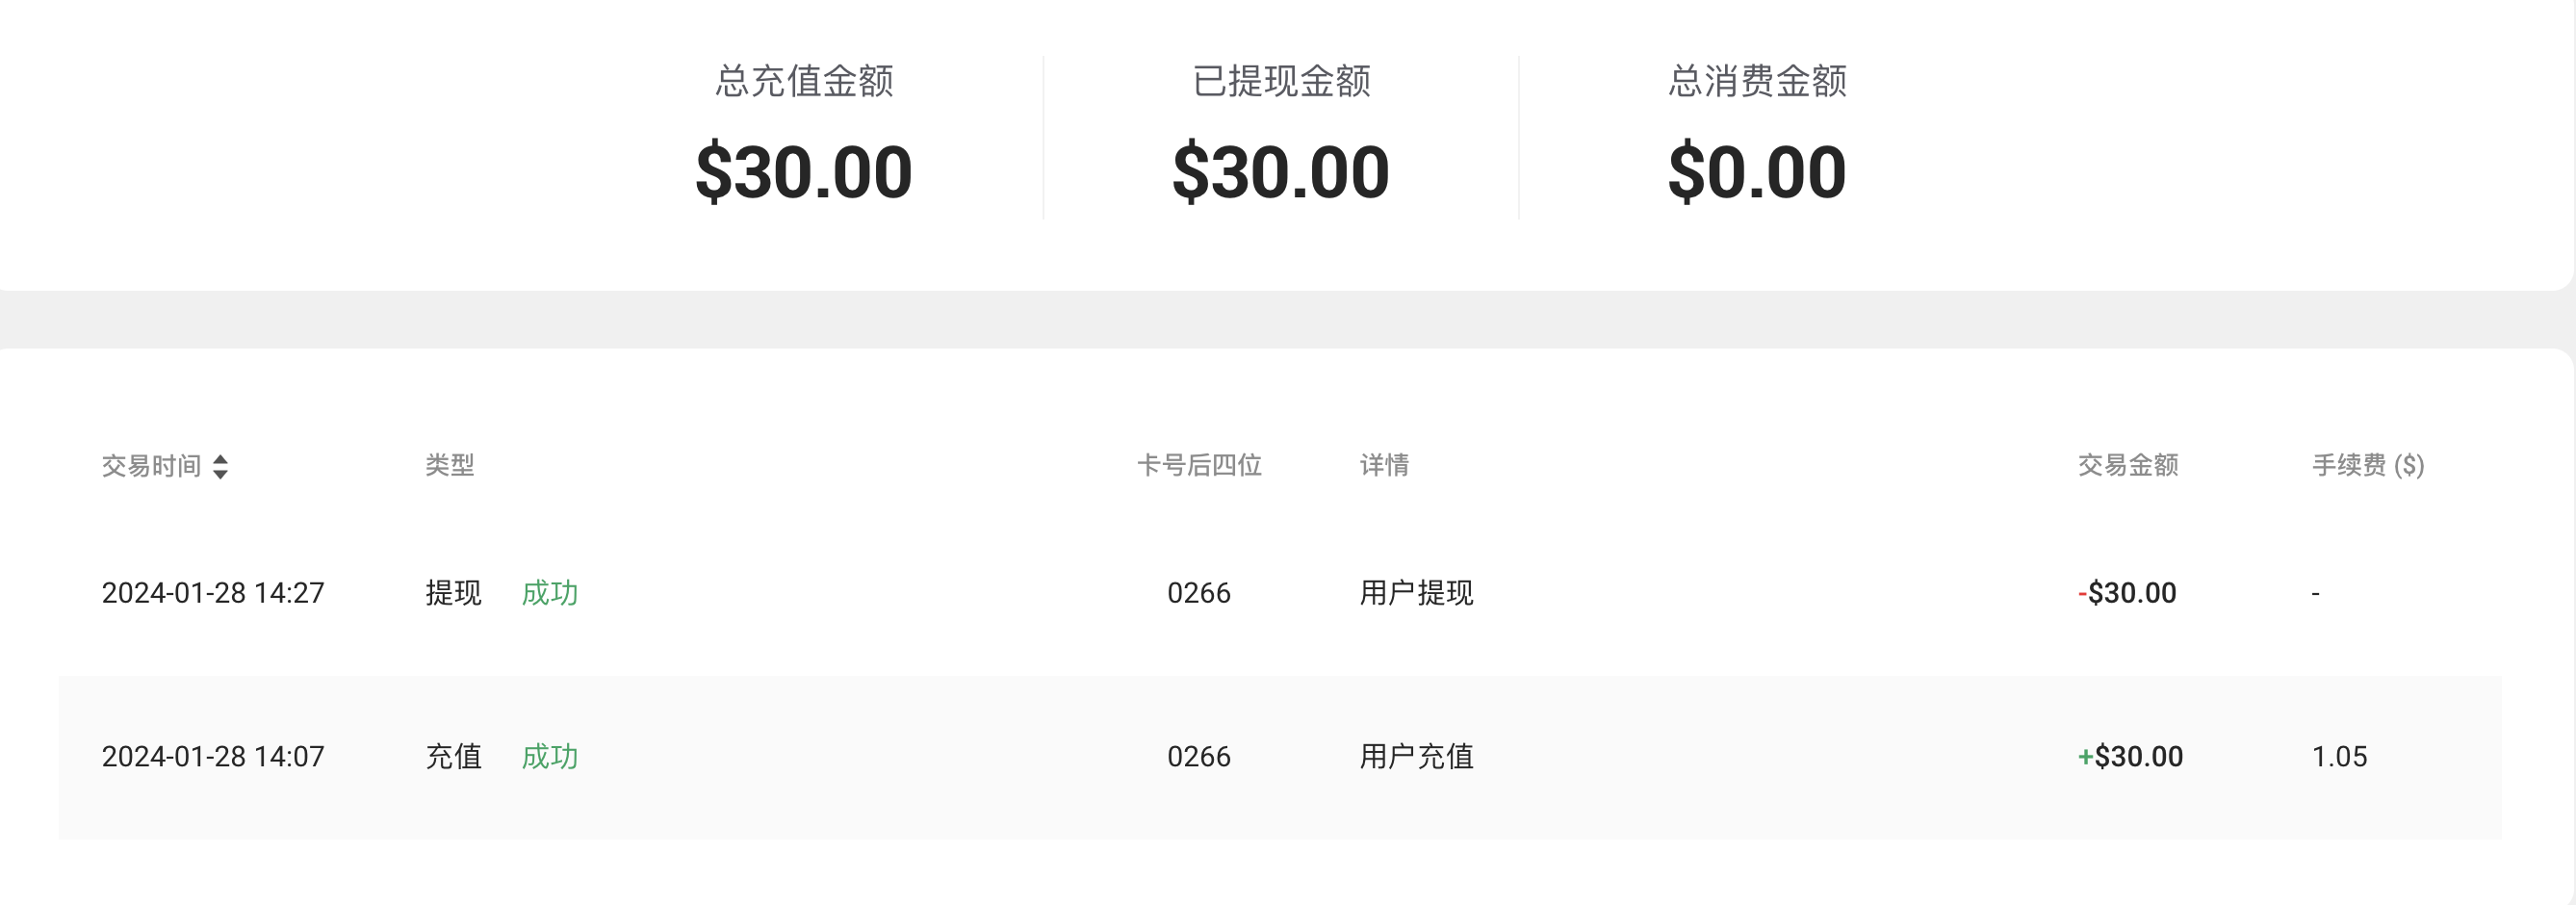The image size is (2576, 905).
Task: Click the +$30.00 transaction amount
Action: (2130, 757)
